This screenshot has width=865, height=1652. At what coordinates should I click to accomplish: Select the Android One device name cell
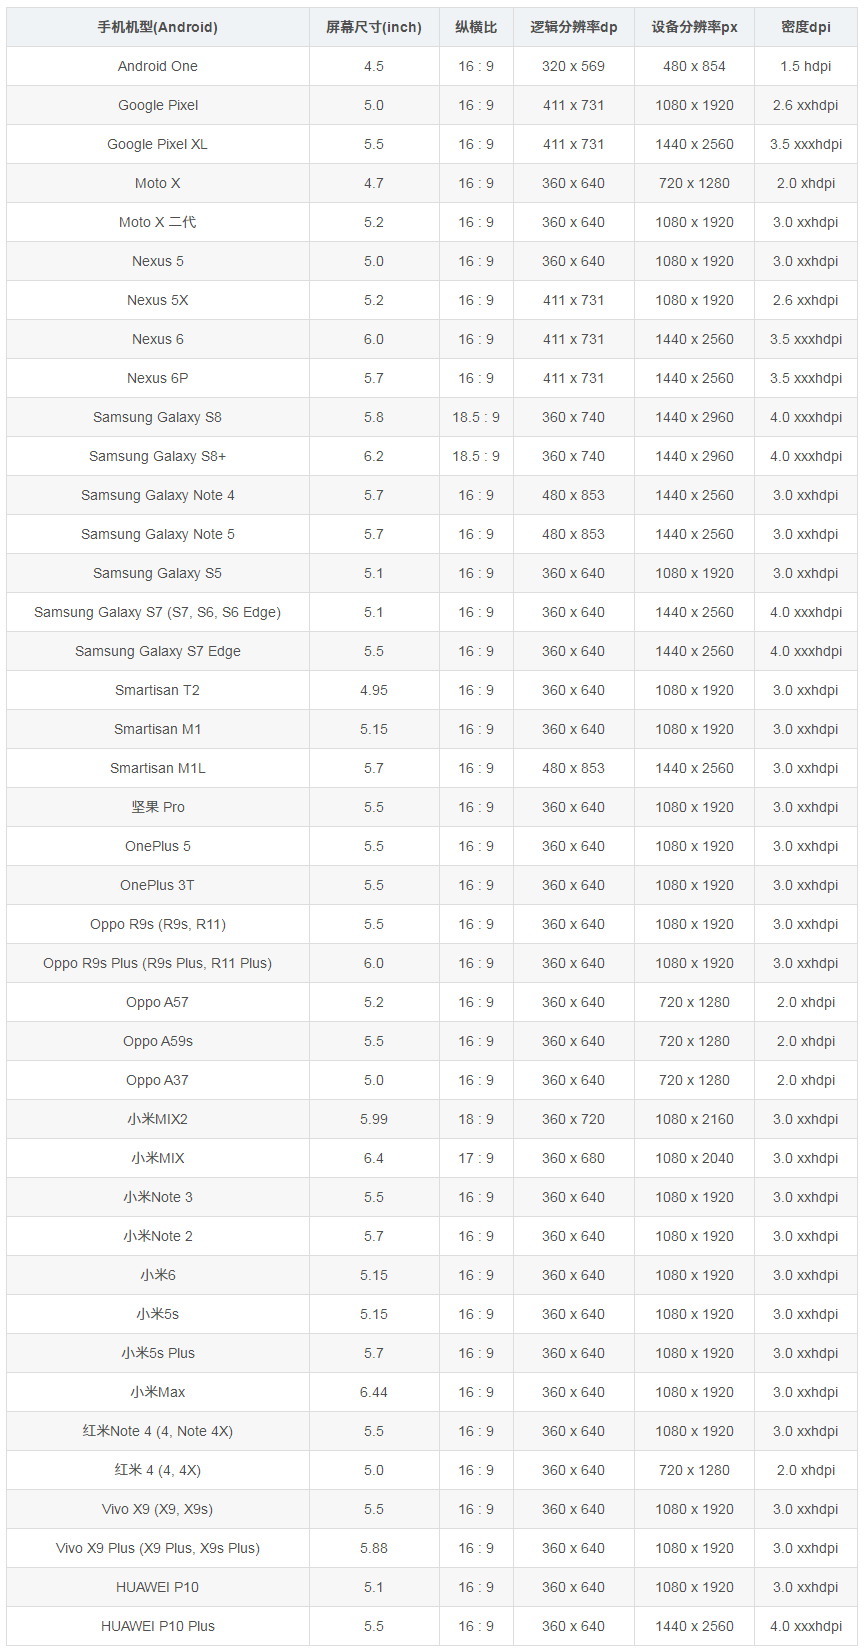[x=157, y=66]
